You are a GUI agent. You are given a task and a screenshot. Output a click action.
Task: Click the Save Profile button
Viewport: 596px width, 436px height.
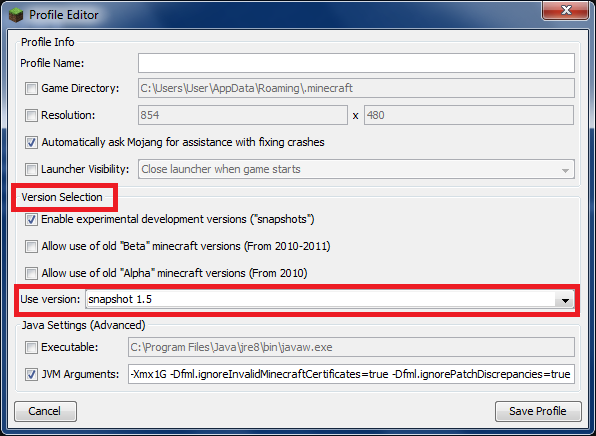pyautogui.click(x=538, y=411)
